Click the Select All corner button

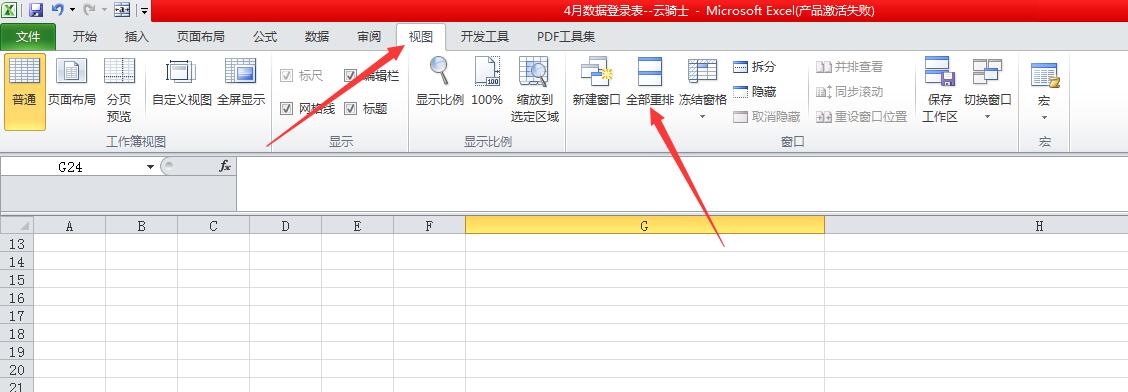[x=17, y=225]
